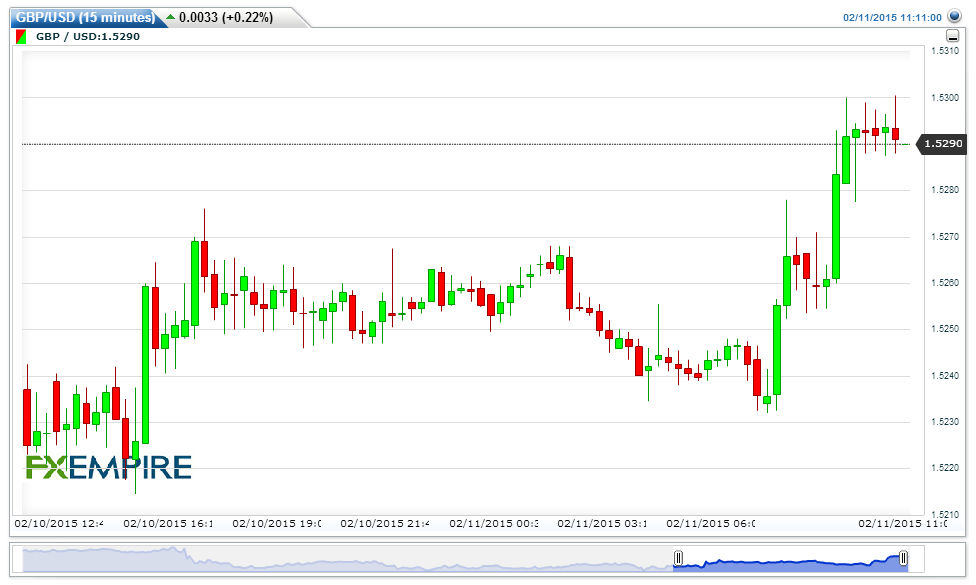
Task: Click the 02/11/2015 11:0 time label
Action: coord(903,523)
